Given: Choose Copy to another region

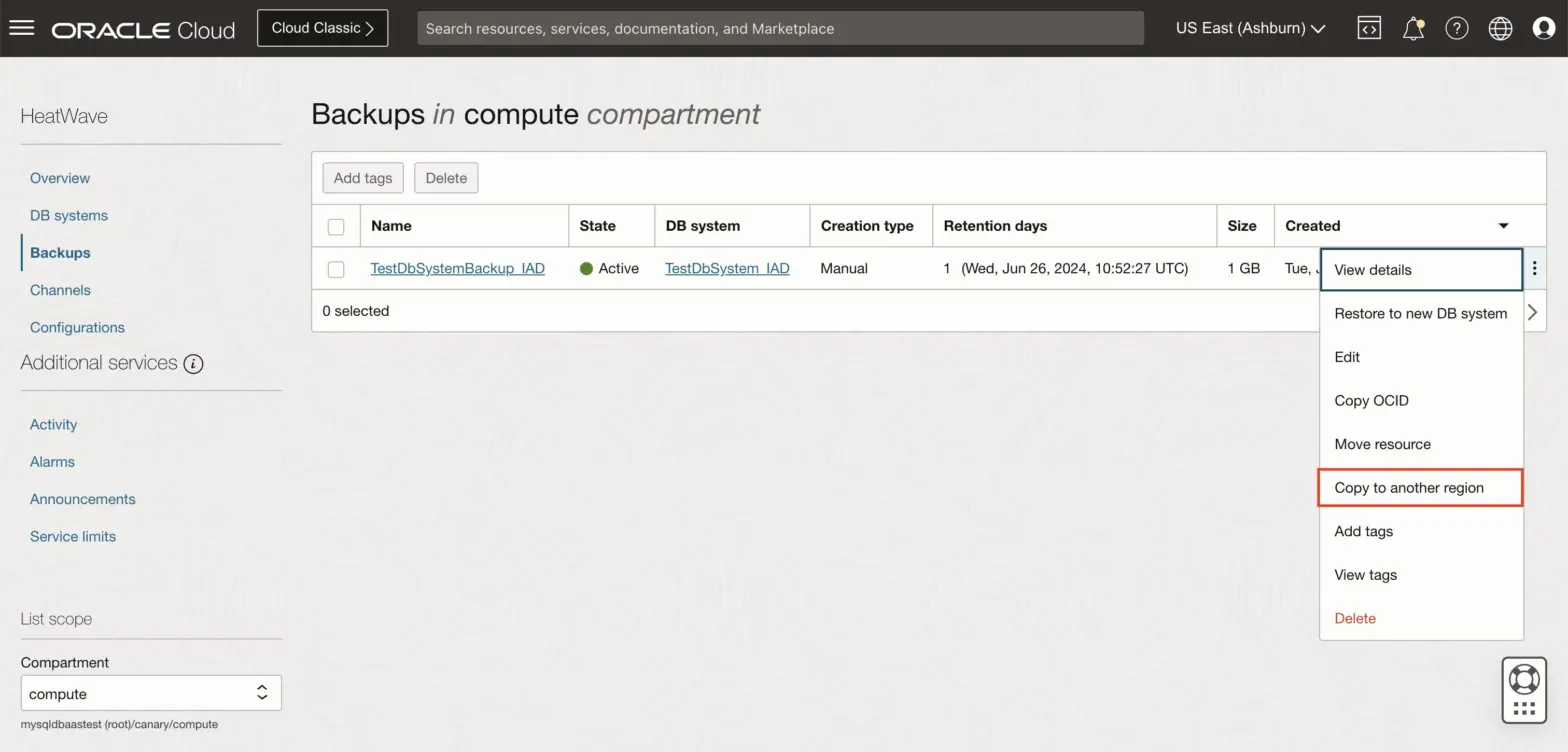Looking at the screenshot, I should (x=1420, y=488).
